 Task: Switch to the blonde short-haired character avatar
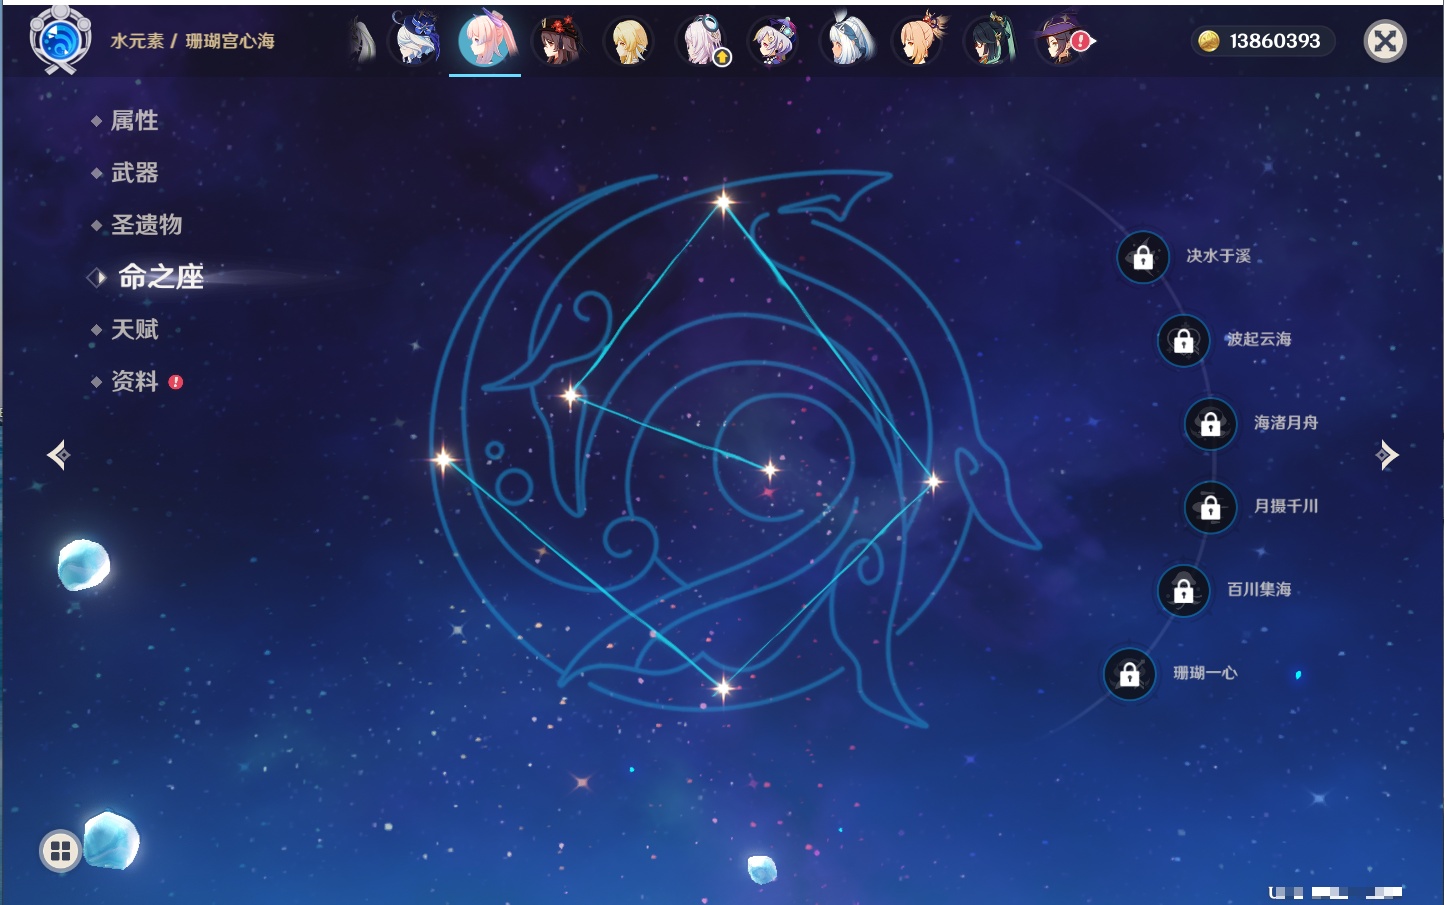coord(629,41)
